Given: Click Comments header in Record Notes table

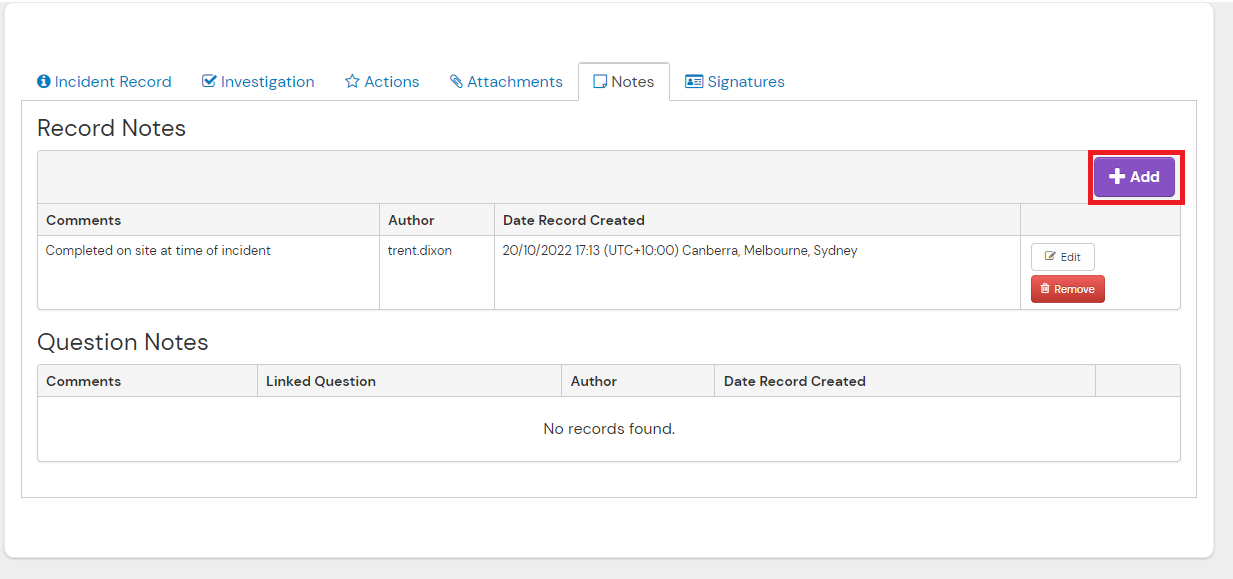Looking at the screenshot, I should tap(84, 220).
